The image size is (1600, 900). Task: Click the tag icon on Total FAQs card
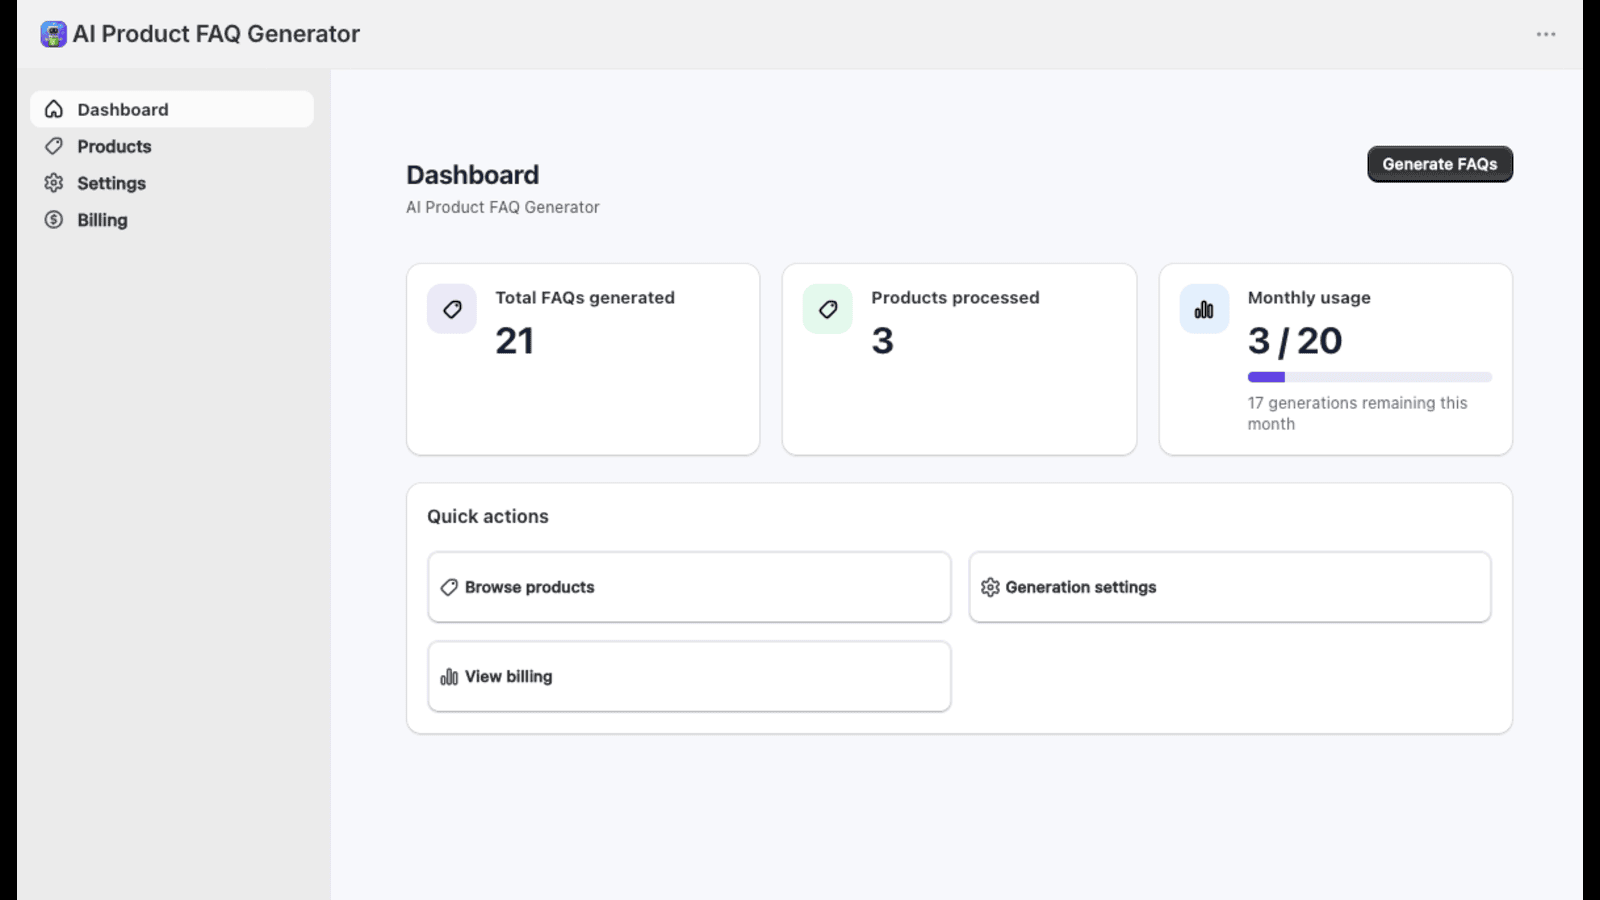coord(452,309)
